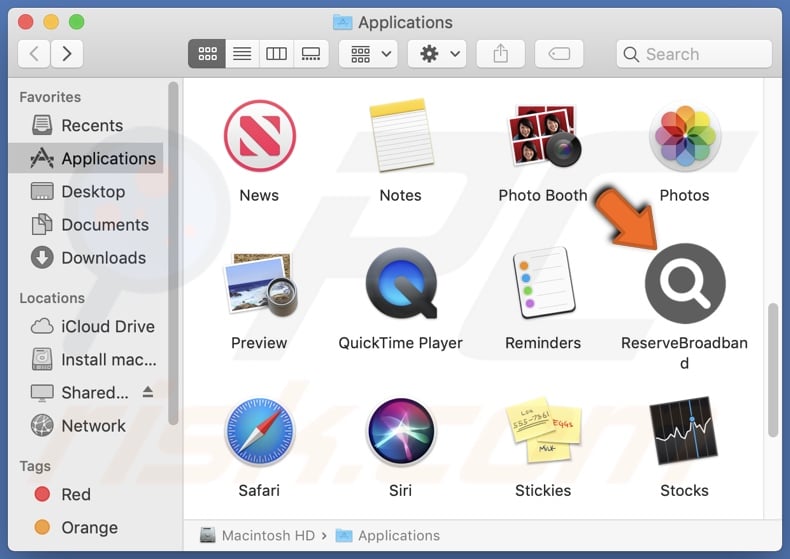Click the main file area scrollbar
The height and width of the screenshot is (559, 790).
[x=774, y=370]
